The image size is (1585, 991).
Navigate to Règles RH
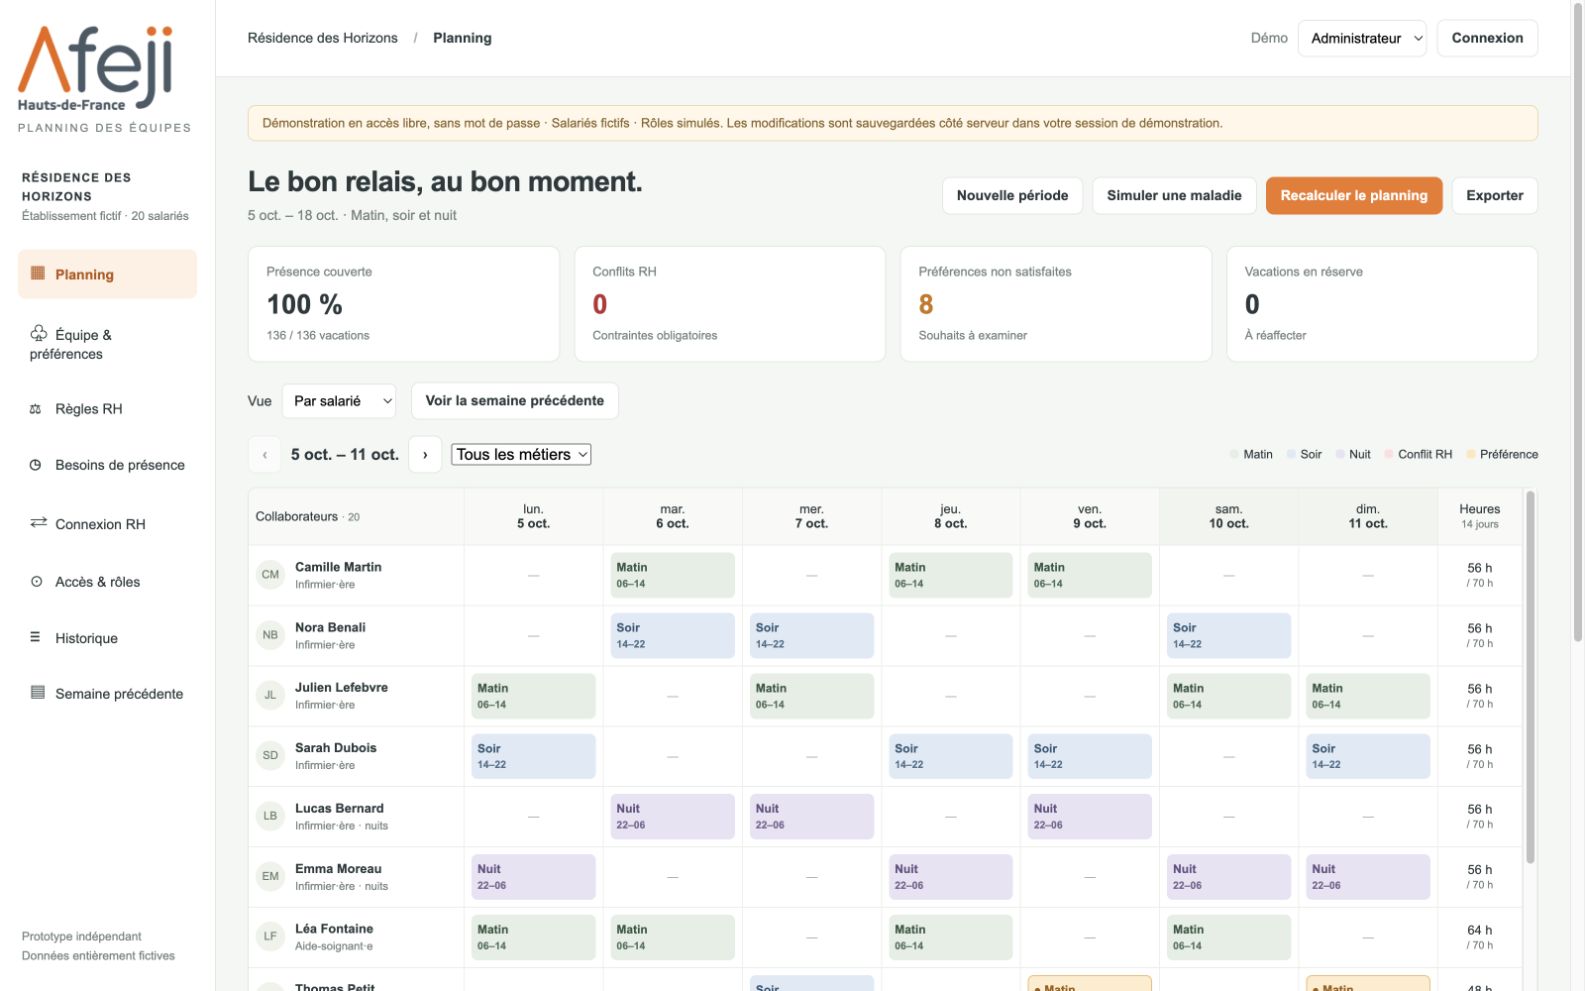pyautogui.click(x=107, y=409)
